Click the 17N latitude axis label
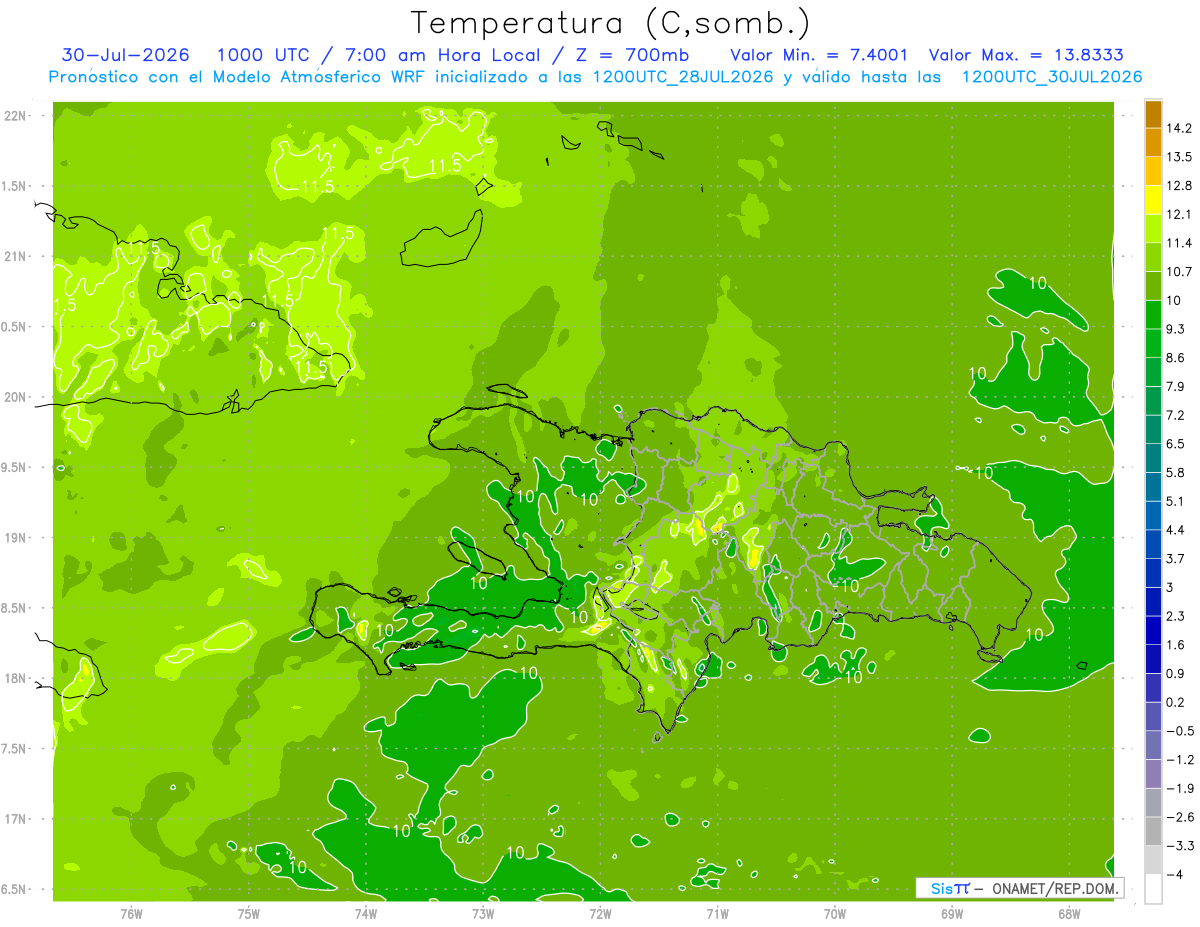The width and height of the screenshot is (1200, 927). point(17,819)
